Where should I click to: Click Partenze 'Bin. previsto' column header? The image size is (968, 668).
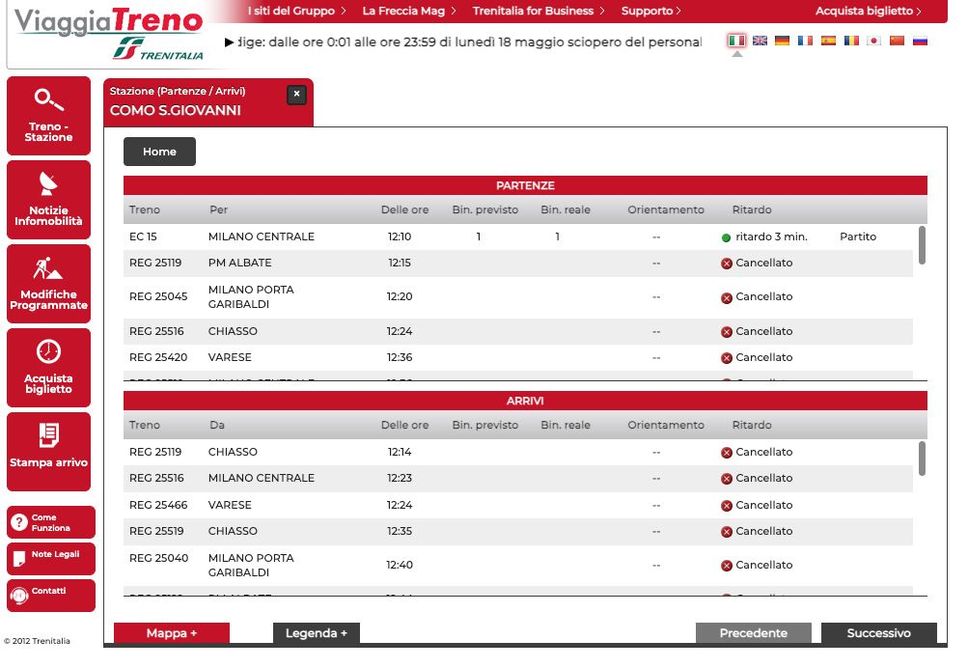(485, 210)
